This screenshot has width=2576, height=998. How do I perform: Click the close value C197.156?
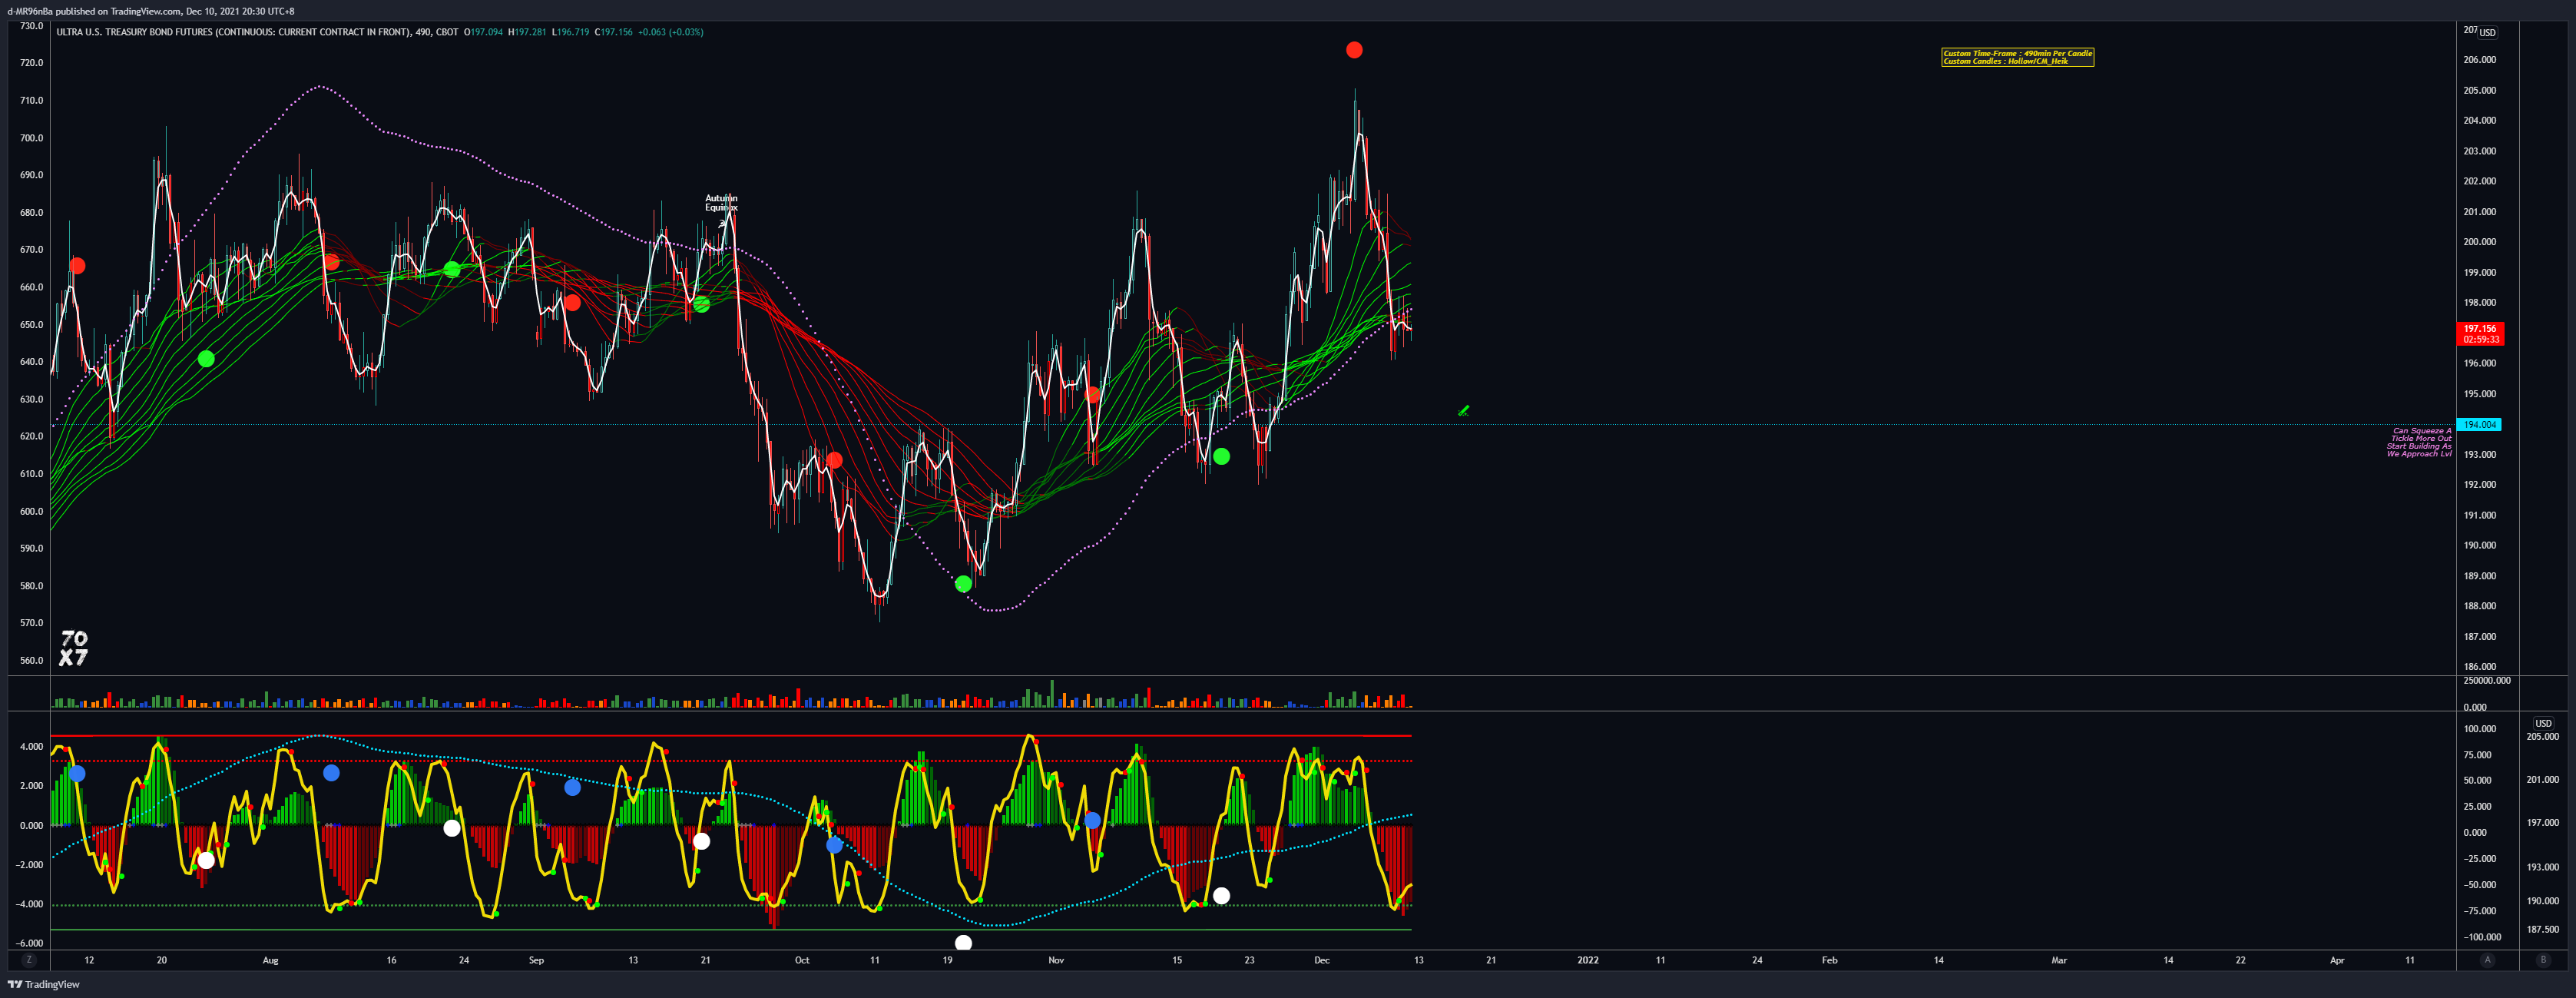pyautogui.click(x=614, y=32)
